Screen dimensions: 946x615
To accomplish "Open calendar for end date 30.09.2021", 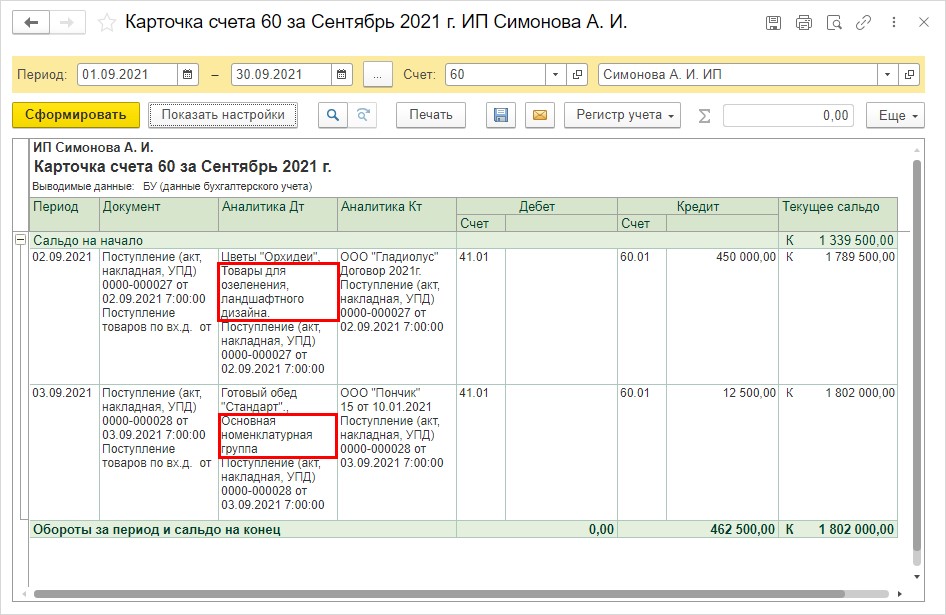I will pyautogui.click(x=341, y=75).
